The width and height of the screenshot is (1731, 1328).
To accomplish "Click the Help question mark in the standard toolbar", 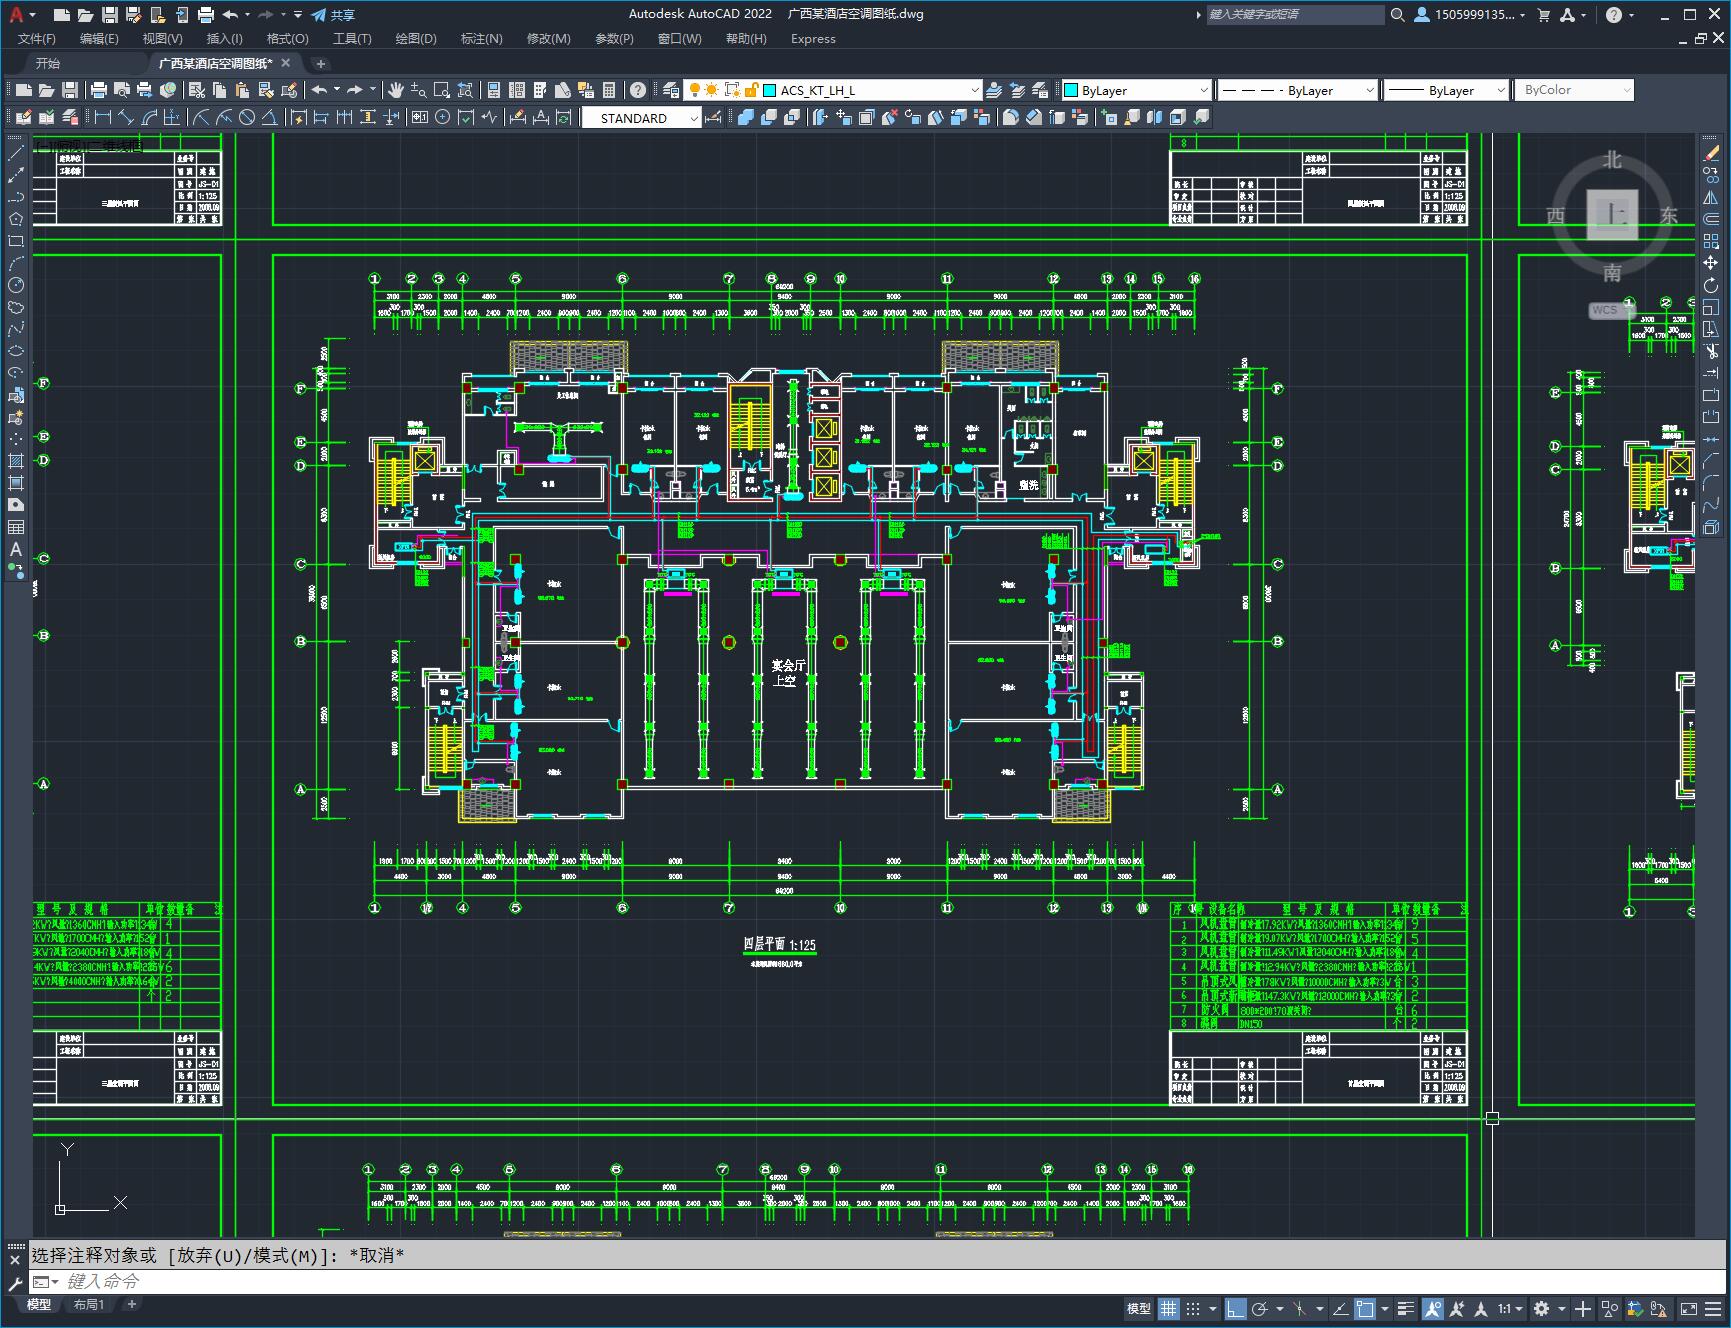I will click(x=637, y=90).
